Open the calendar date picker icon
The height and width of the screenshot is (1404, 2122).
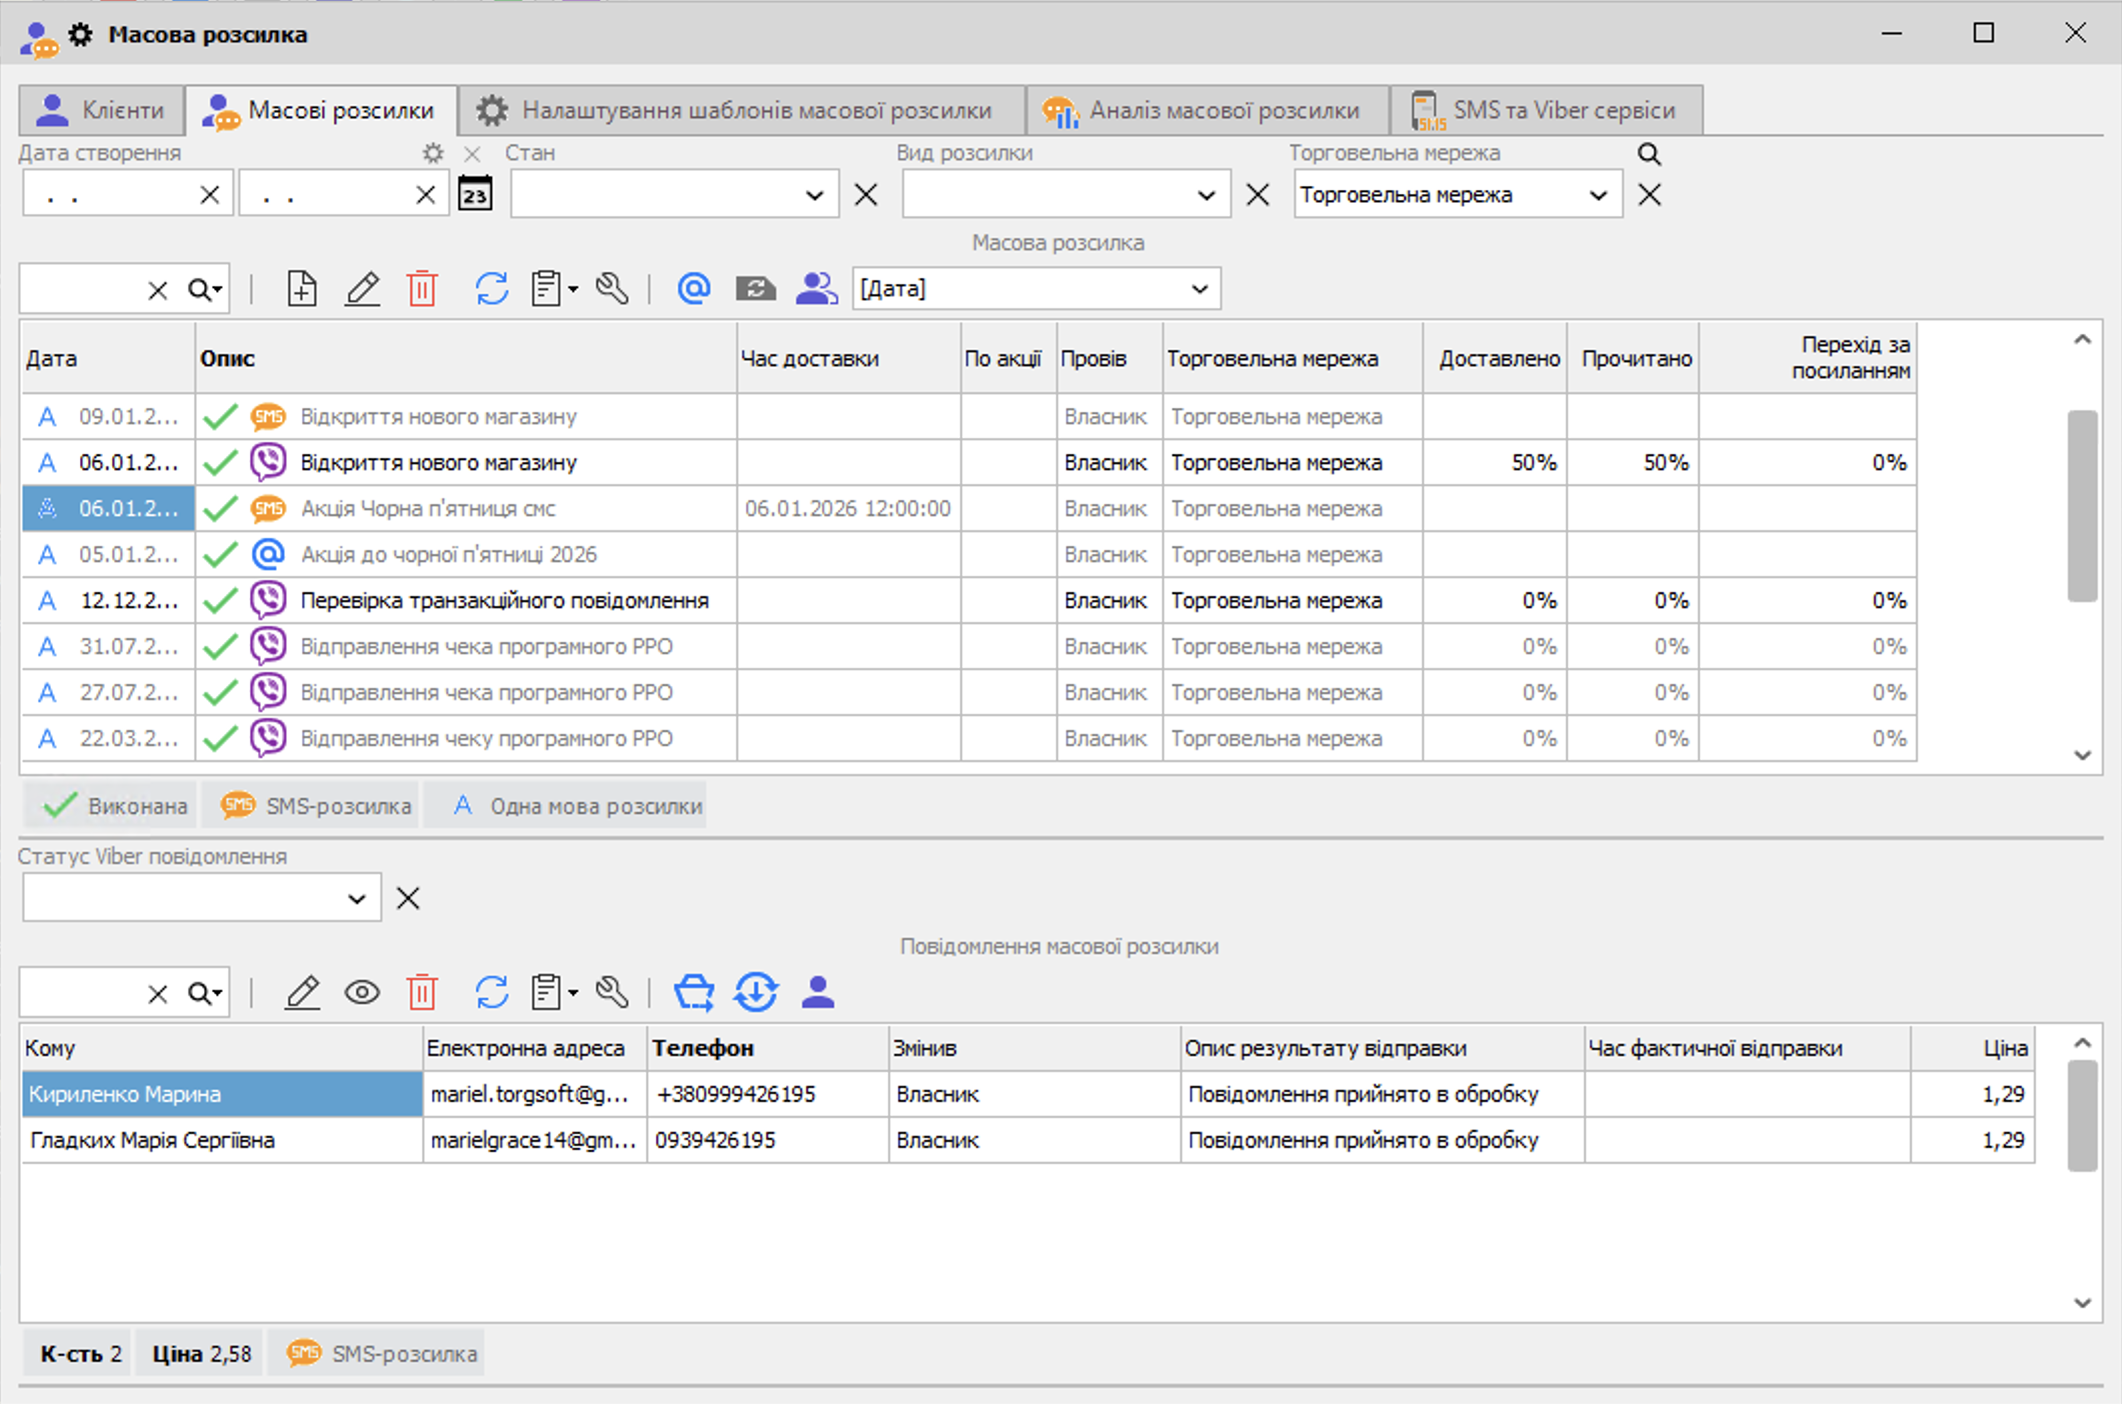(475, 194)
